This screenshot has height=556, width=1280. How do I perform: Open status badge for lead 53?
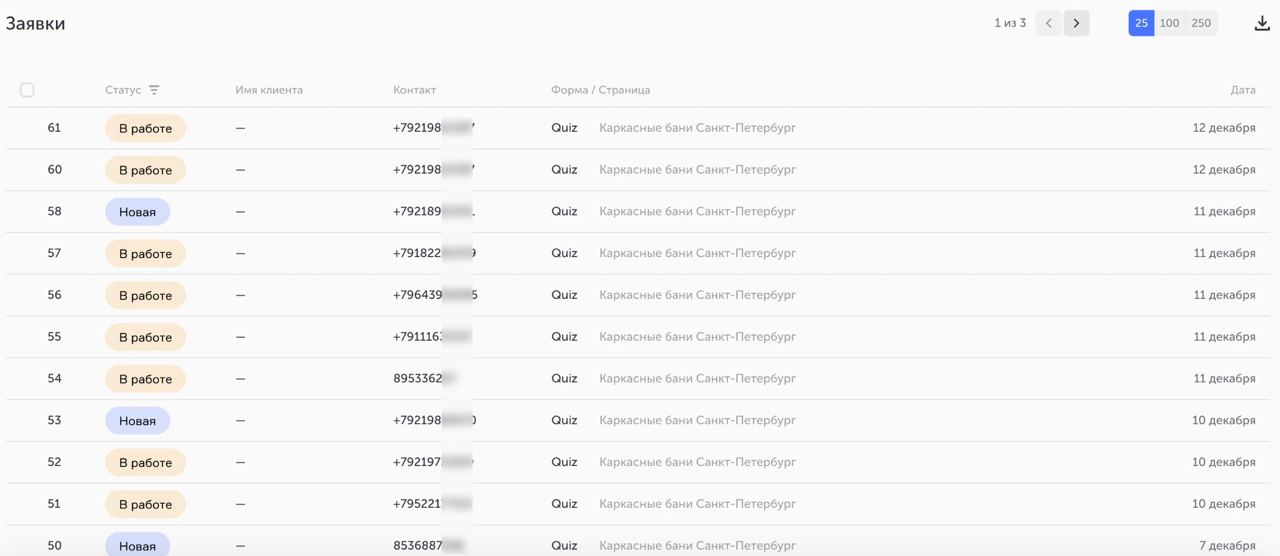[137, 421]
